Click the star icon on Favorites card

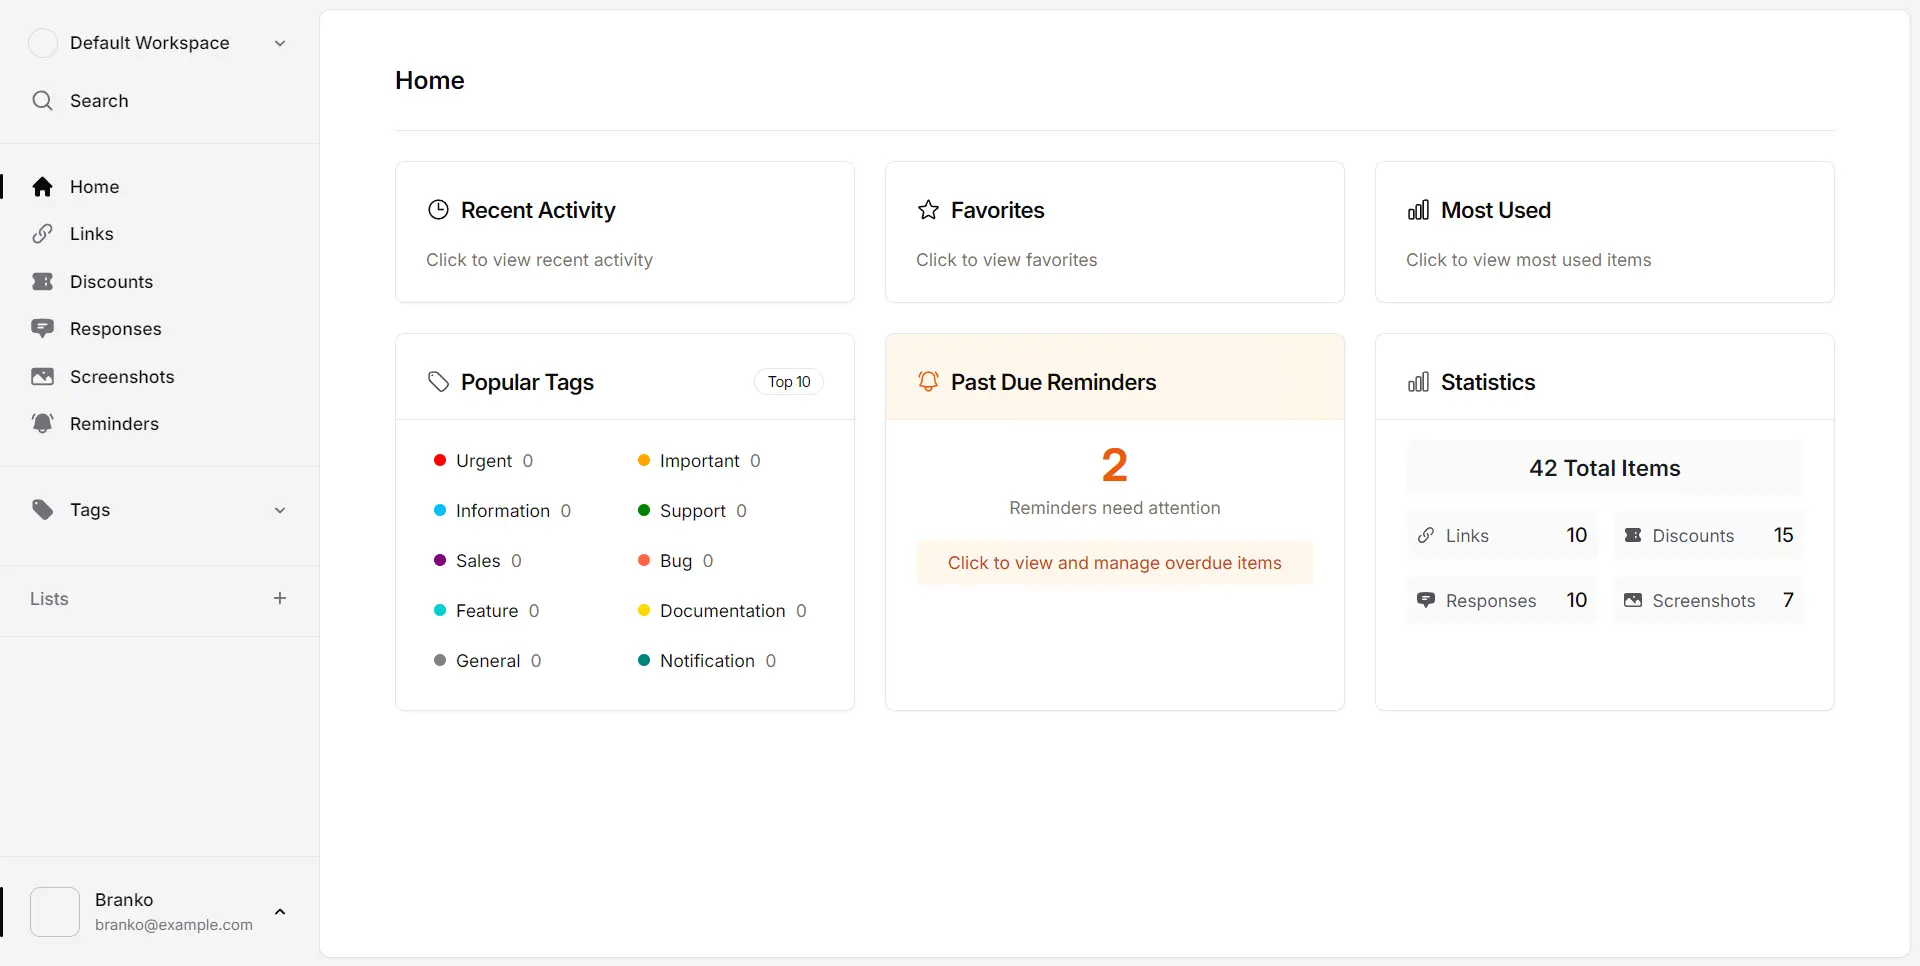[x=928, y=210]
